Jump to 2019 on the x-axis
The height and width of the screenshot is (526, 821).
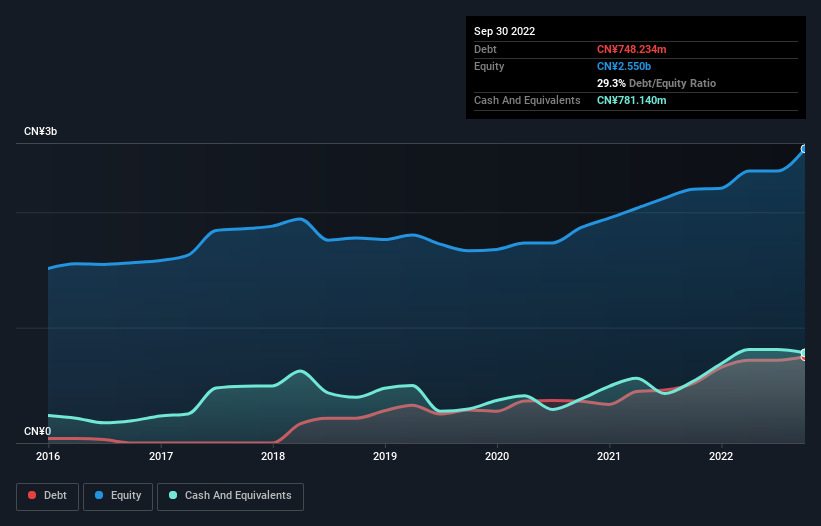(x=385, y=456)
